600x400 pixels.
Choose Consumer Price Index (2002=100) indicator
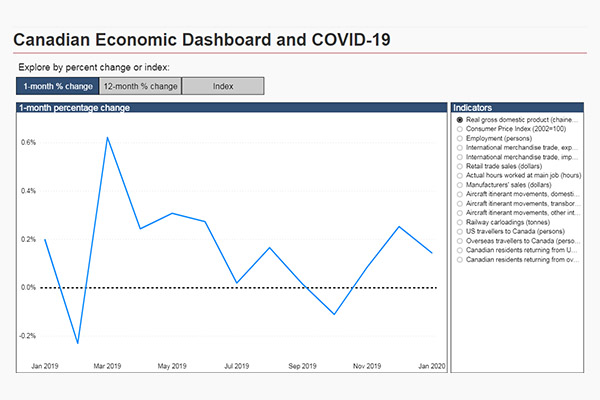460,129
